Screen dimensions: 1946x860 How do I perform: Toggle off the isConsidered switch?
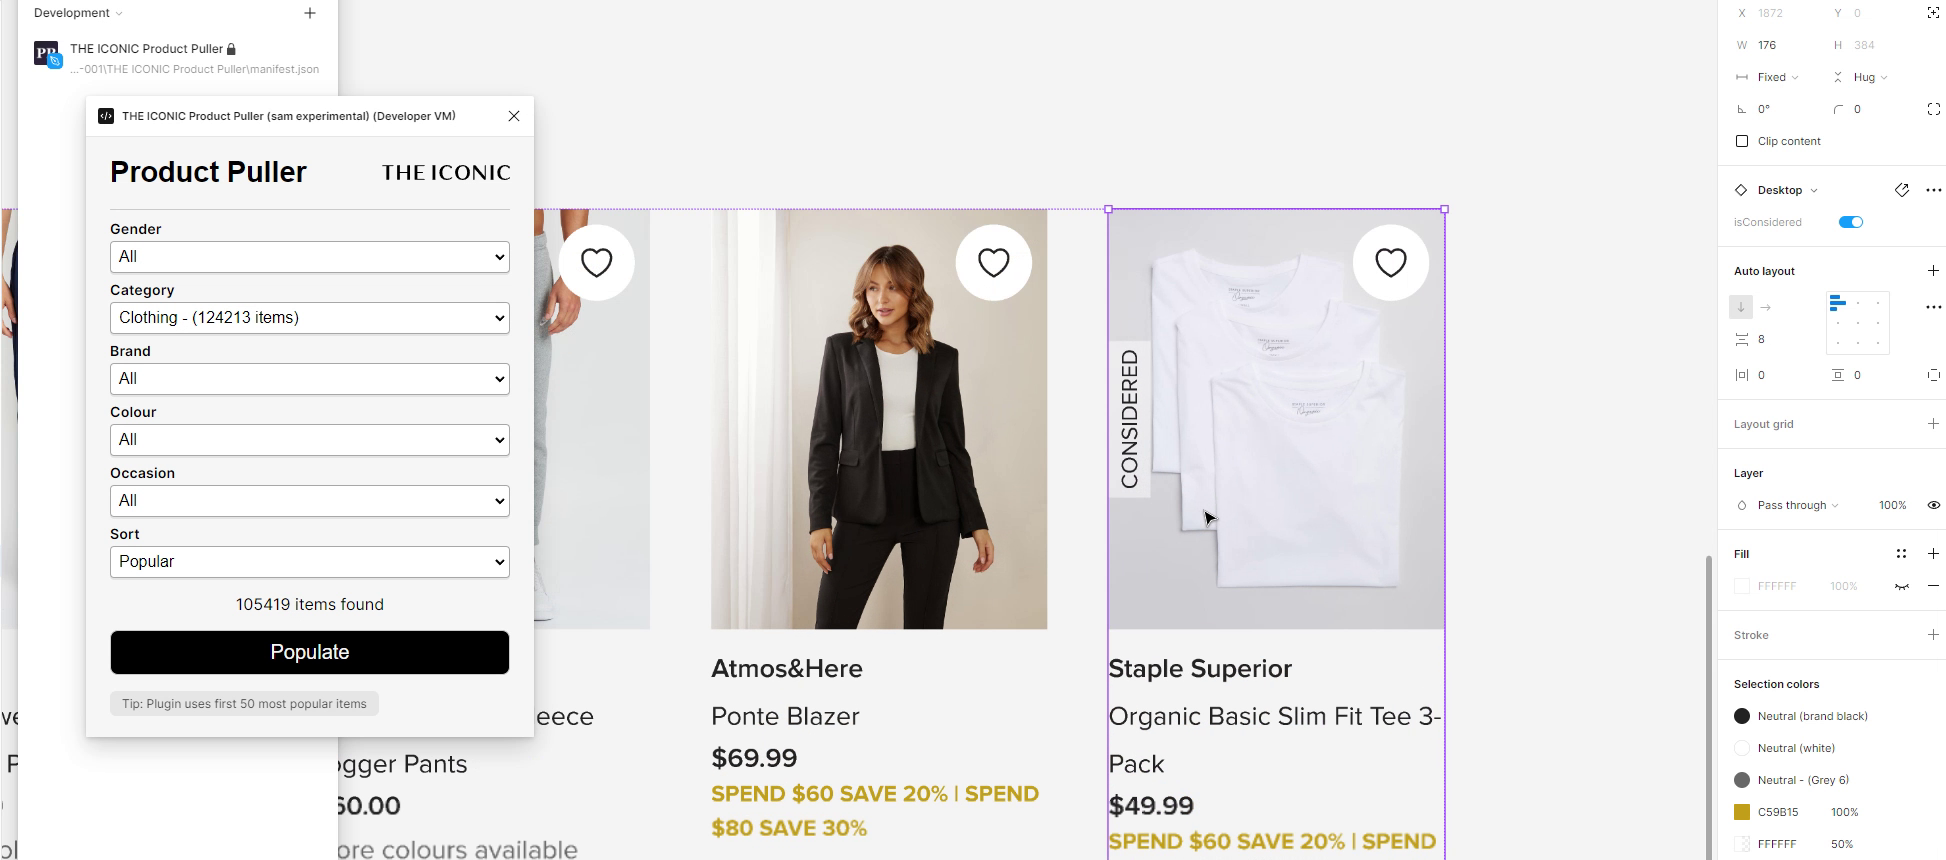coord(1851,221)
